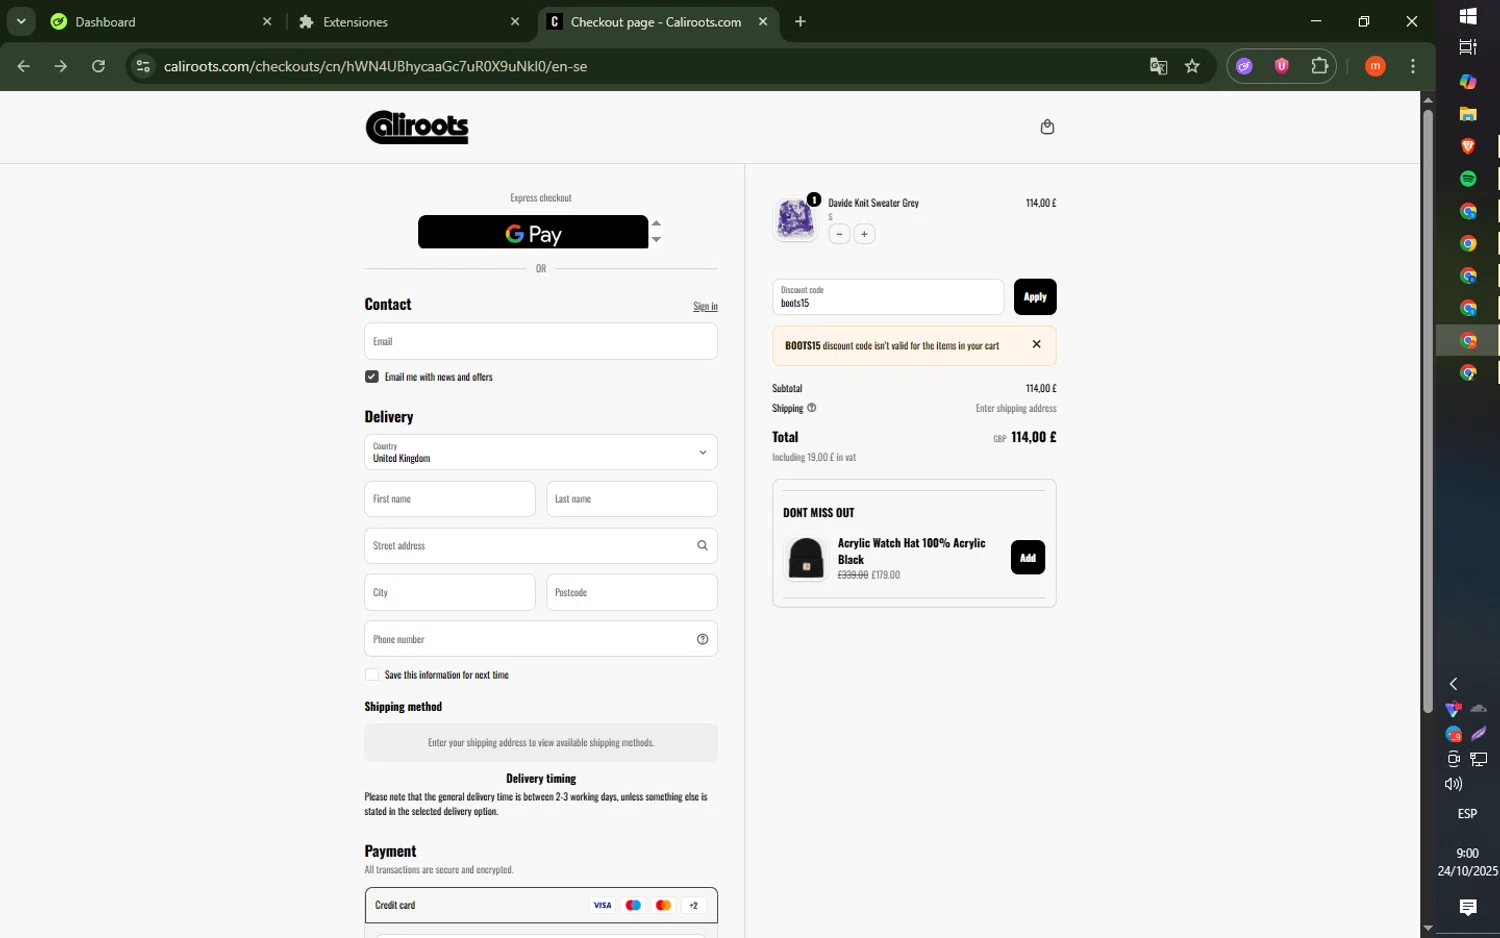Open the Extensions puzzle menu
This screenshot has width=1500, height=938.
tap(1320, 67)
